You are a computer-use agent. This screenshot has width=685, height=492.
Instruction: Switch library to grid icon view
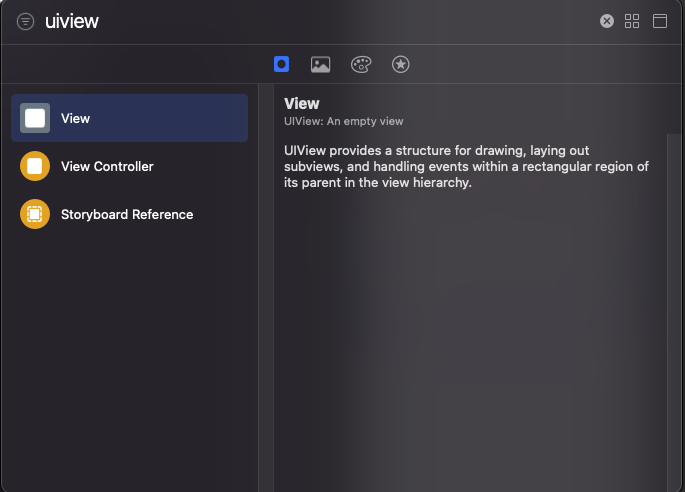click(x=632, y=21)
